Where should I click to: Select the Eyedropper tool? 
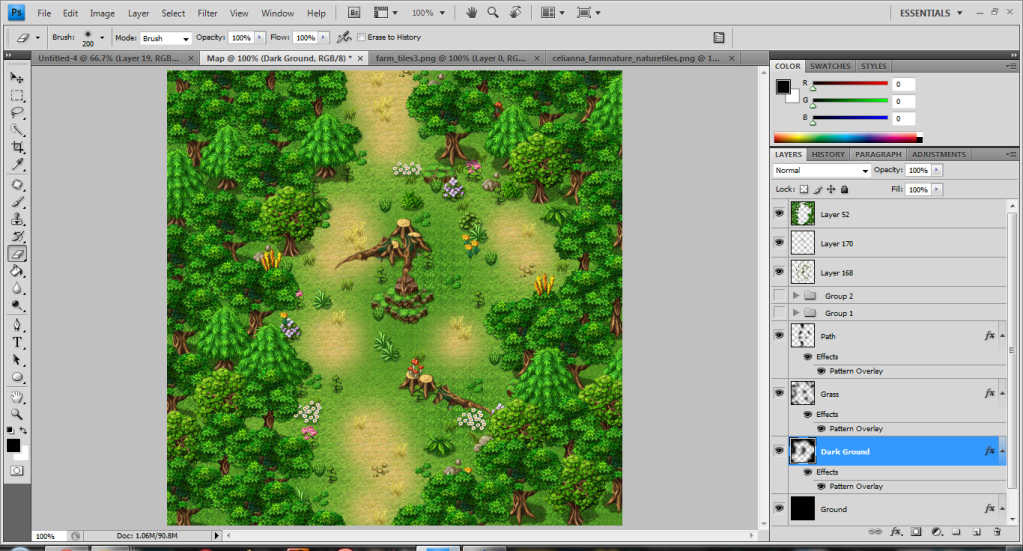(17, 164)
